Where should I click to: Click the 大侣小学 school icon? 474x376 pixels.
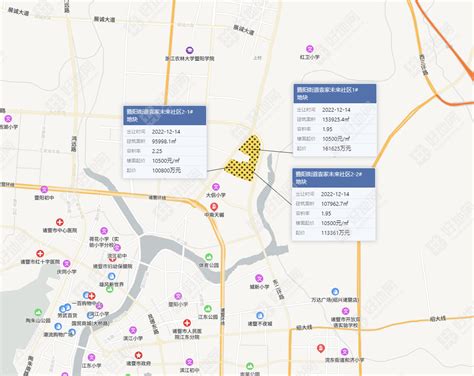click(216, 187)
